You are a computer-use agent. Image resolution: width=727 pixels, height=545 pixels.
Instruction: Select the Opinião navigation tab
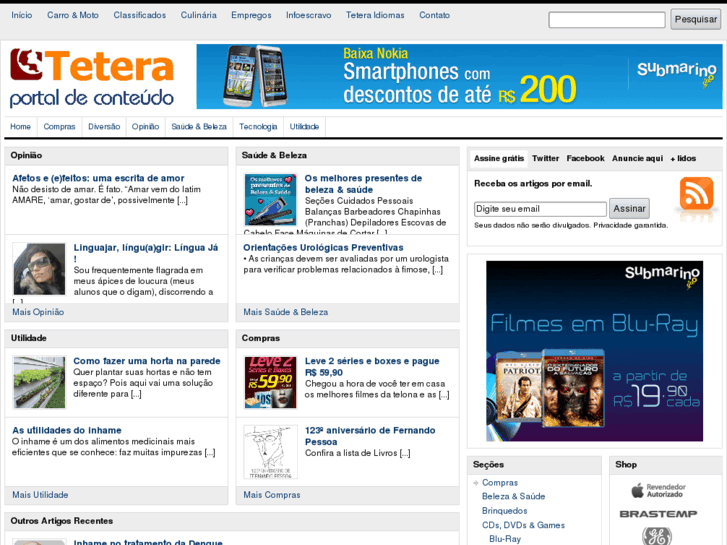tap(145, 127)
